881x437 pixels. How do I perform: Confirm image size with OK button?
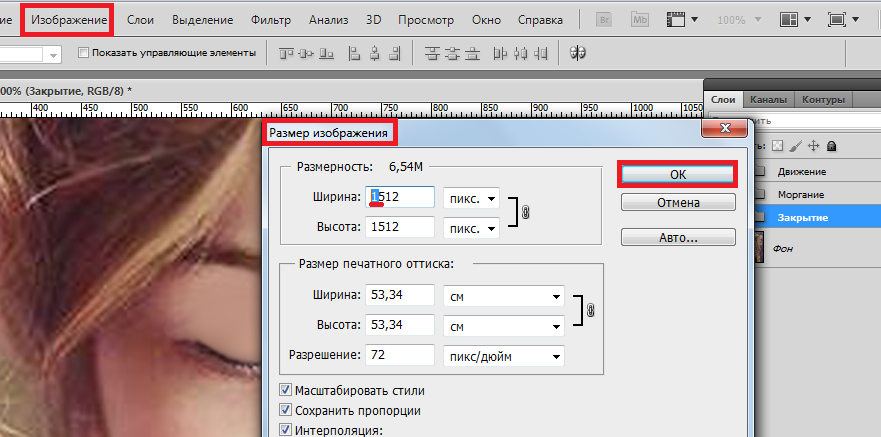point(678,175)
